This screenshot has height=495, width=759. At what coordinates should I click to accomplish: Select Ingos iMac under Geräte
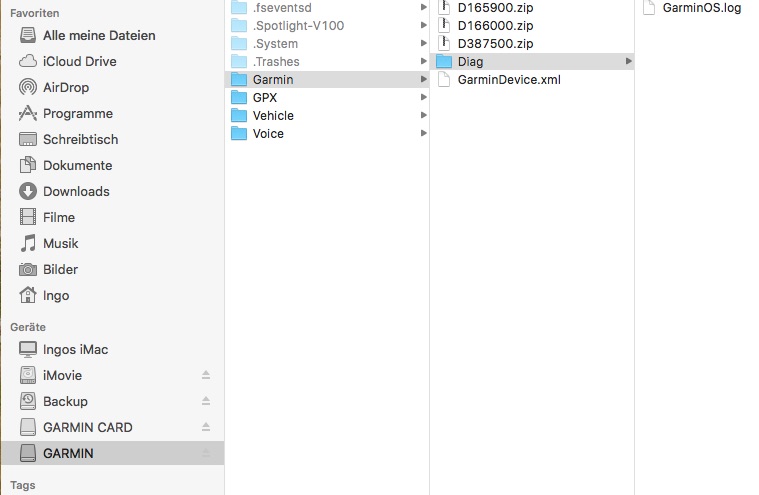click(75, 349)
